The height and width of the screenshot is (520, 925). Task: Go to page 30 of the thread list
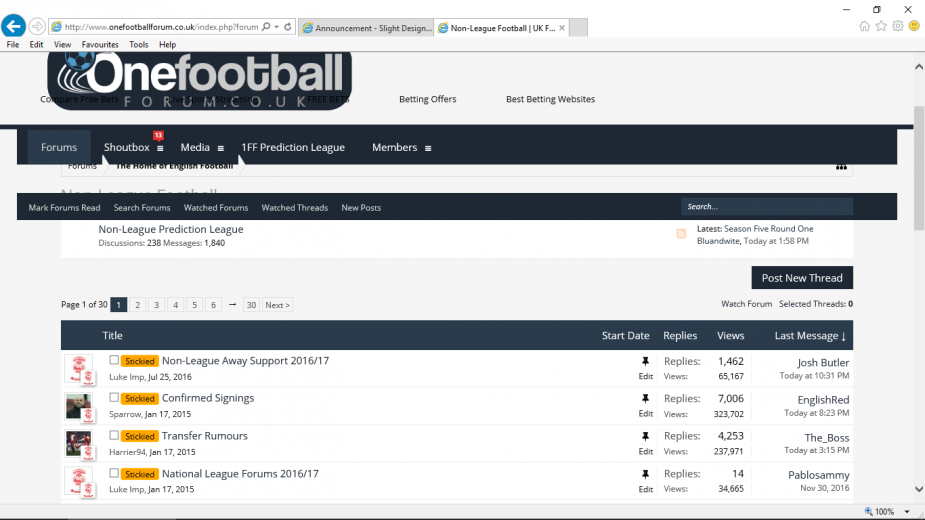pyautogui.click(x=251, y=305)
